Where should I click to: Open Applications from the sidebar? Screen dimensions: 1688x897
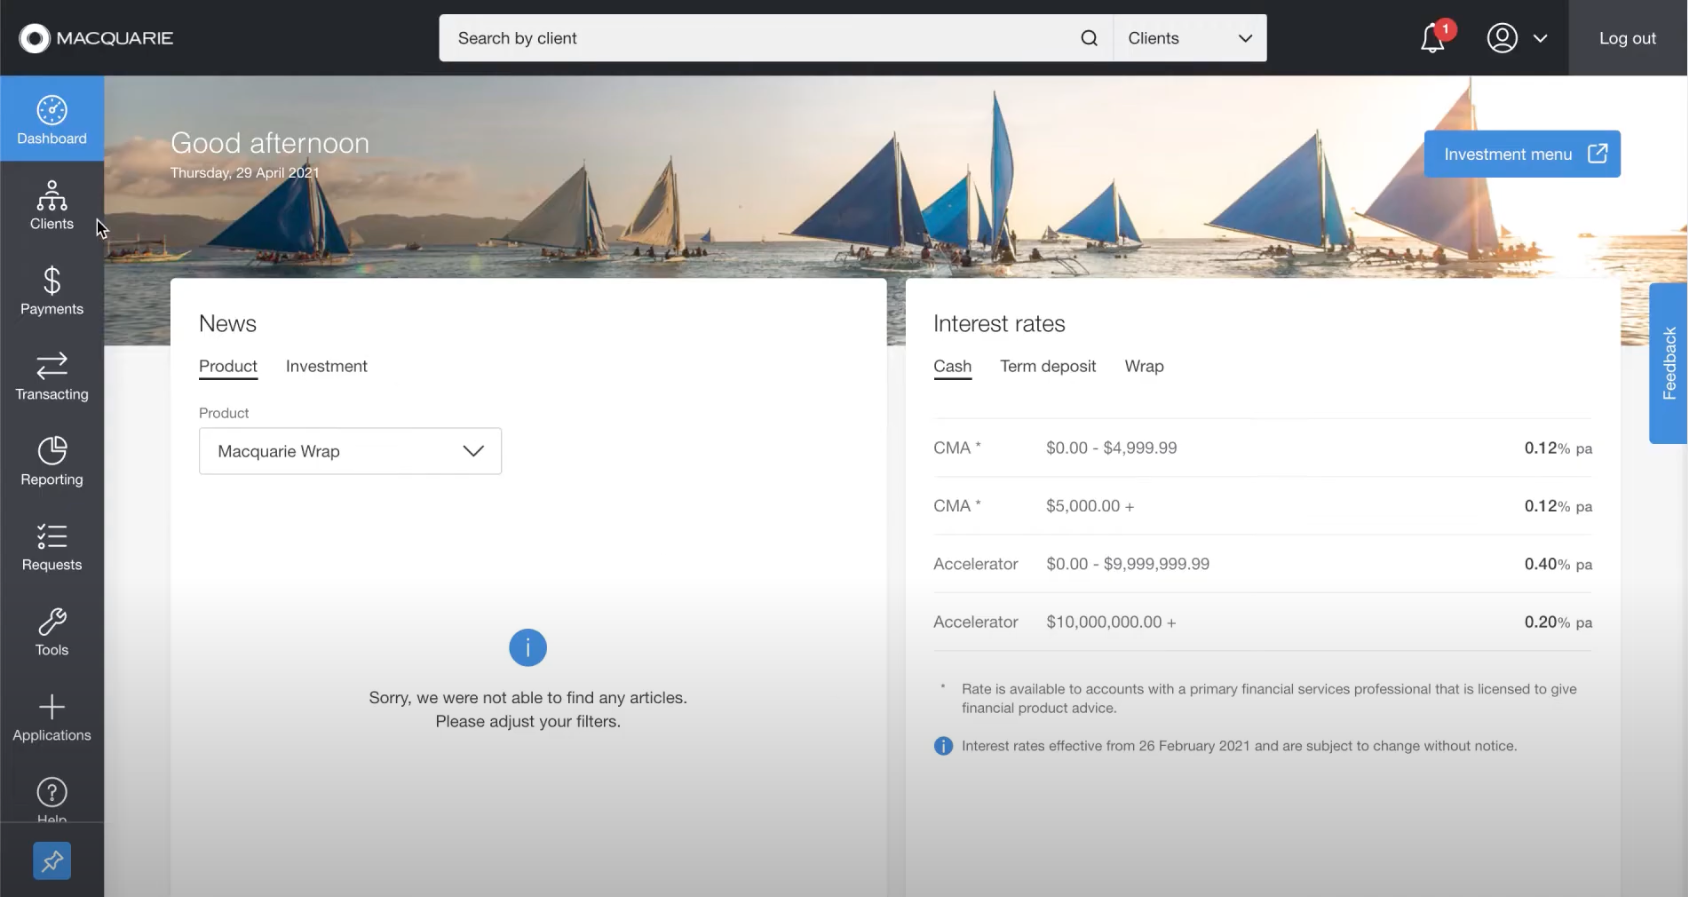pos(52,717)
